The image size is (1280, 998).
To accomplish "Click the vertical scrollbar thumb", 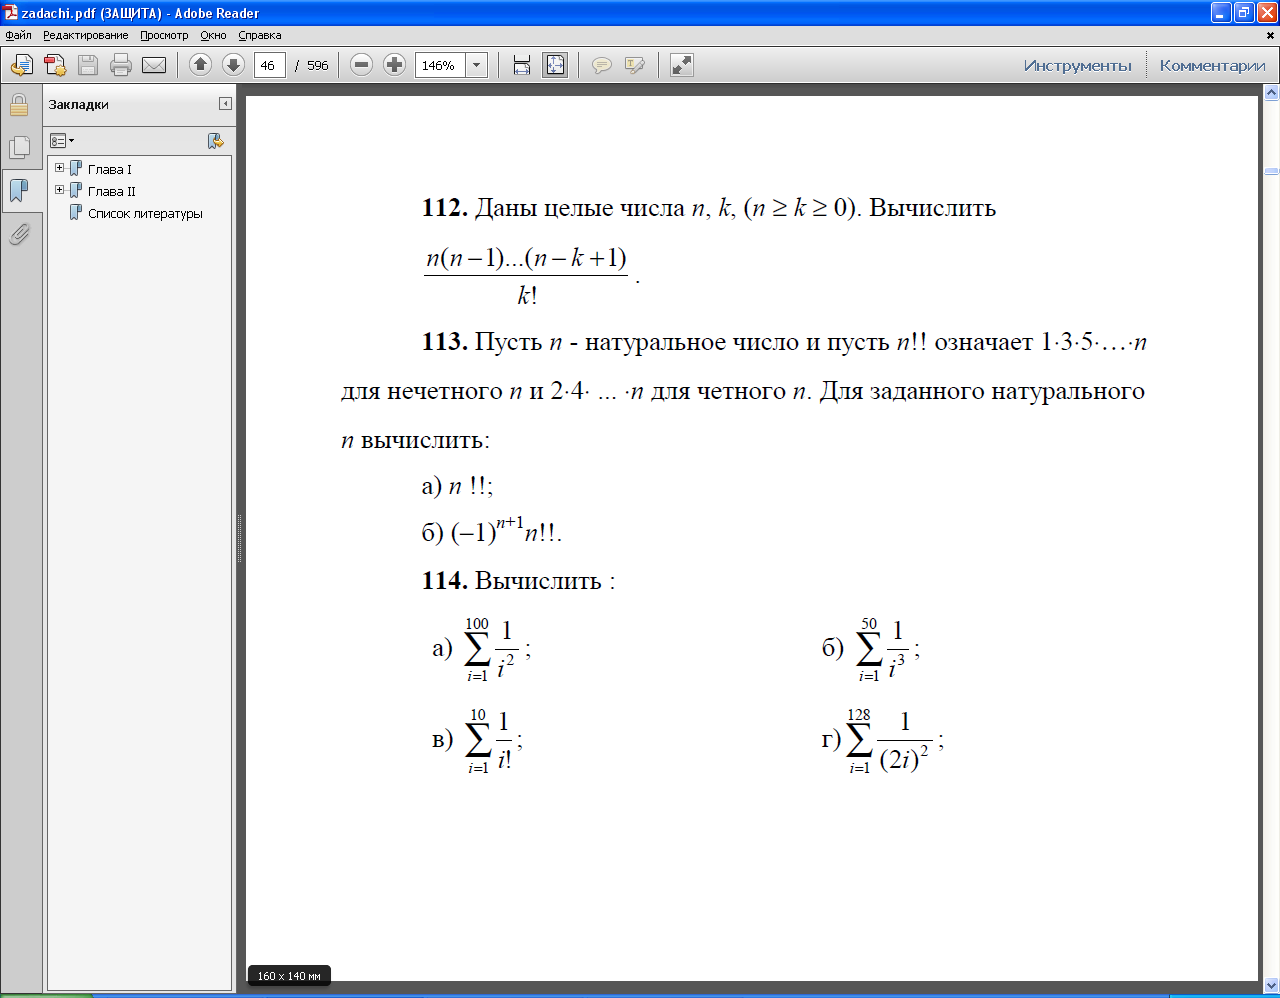I will (1271, 172).
